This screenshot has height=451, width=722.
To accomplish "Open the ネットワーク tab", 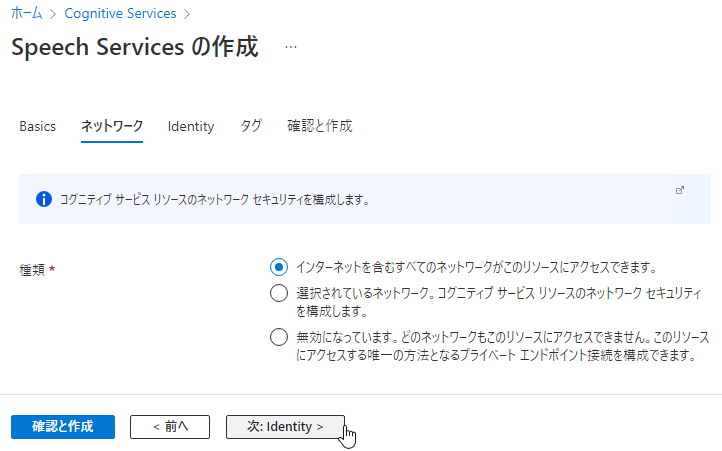I will point(112,126).
